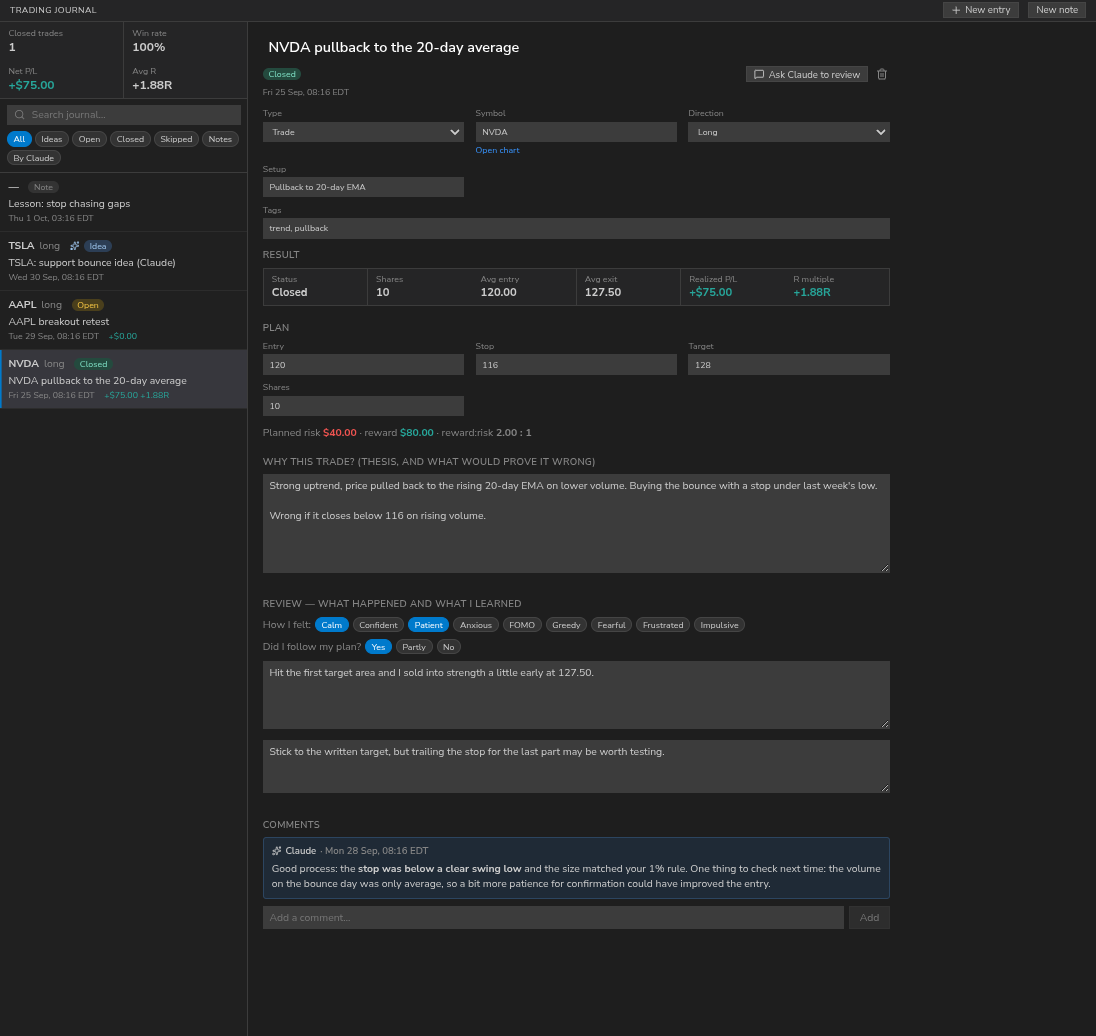Screen dimensions: 1096x1036
Task: Click the Avg exit value 127.50
Action: pyautogui.click(x=603, y=292)
